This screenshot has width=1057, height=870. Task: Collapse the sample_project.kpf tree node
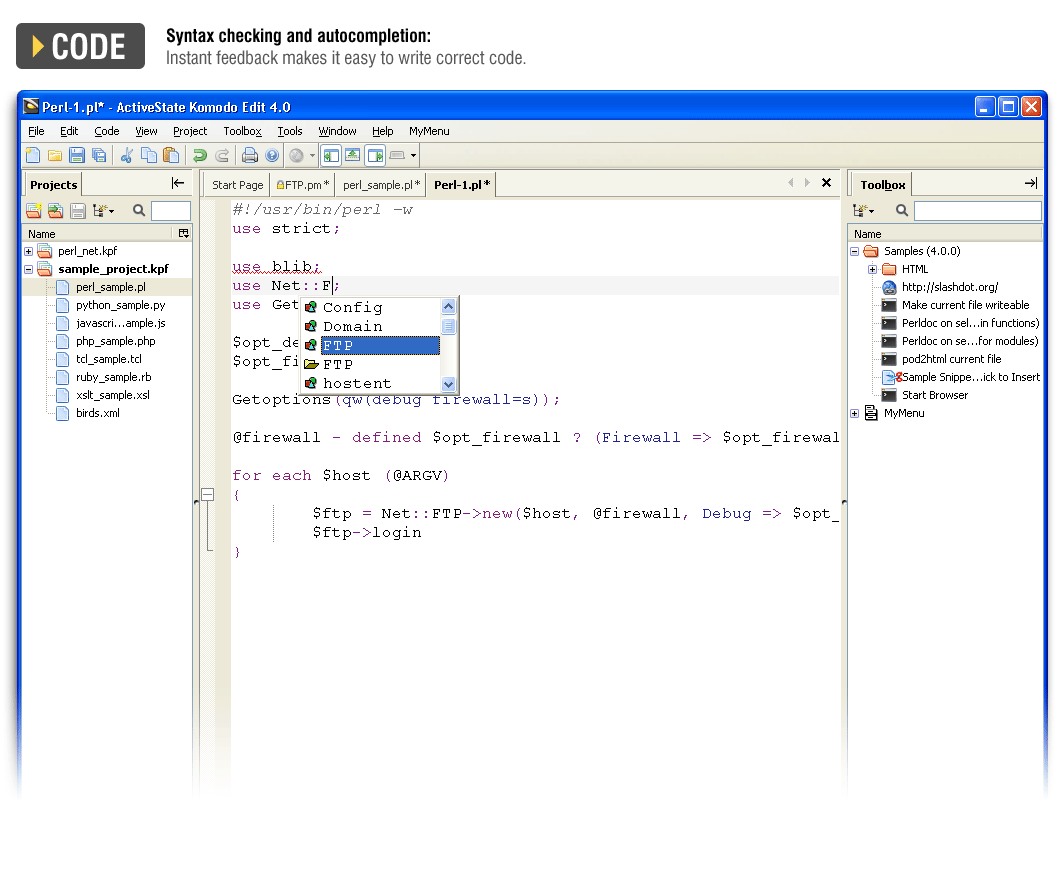click(29, 269)
